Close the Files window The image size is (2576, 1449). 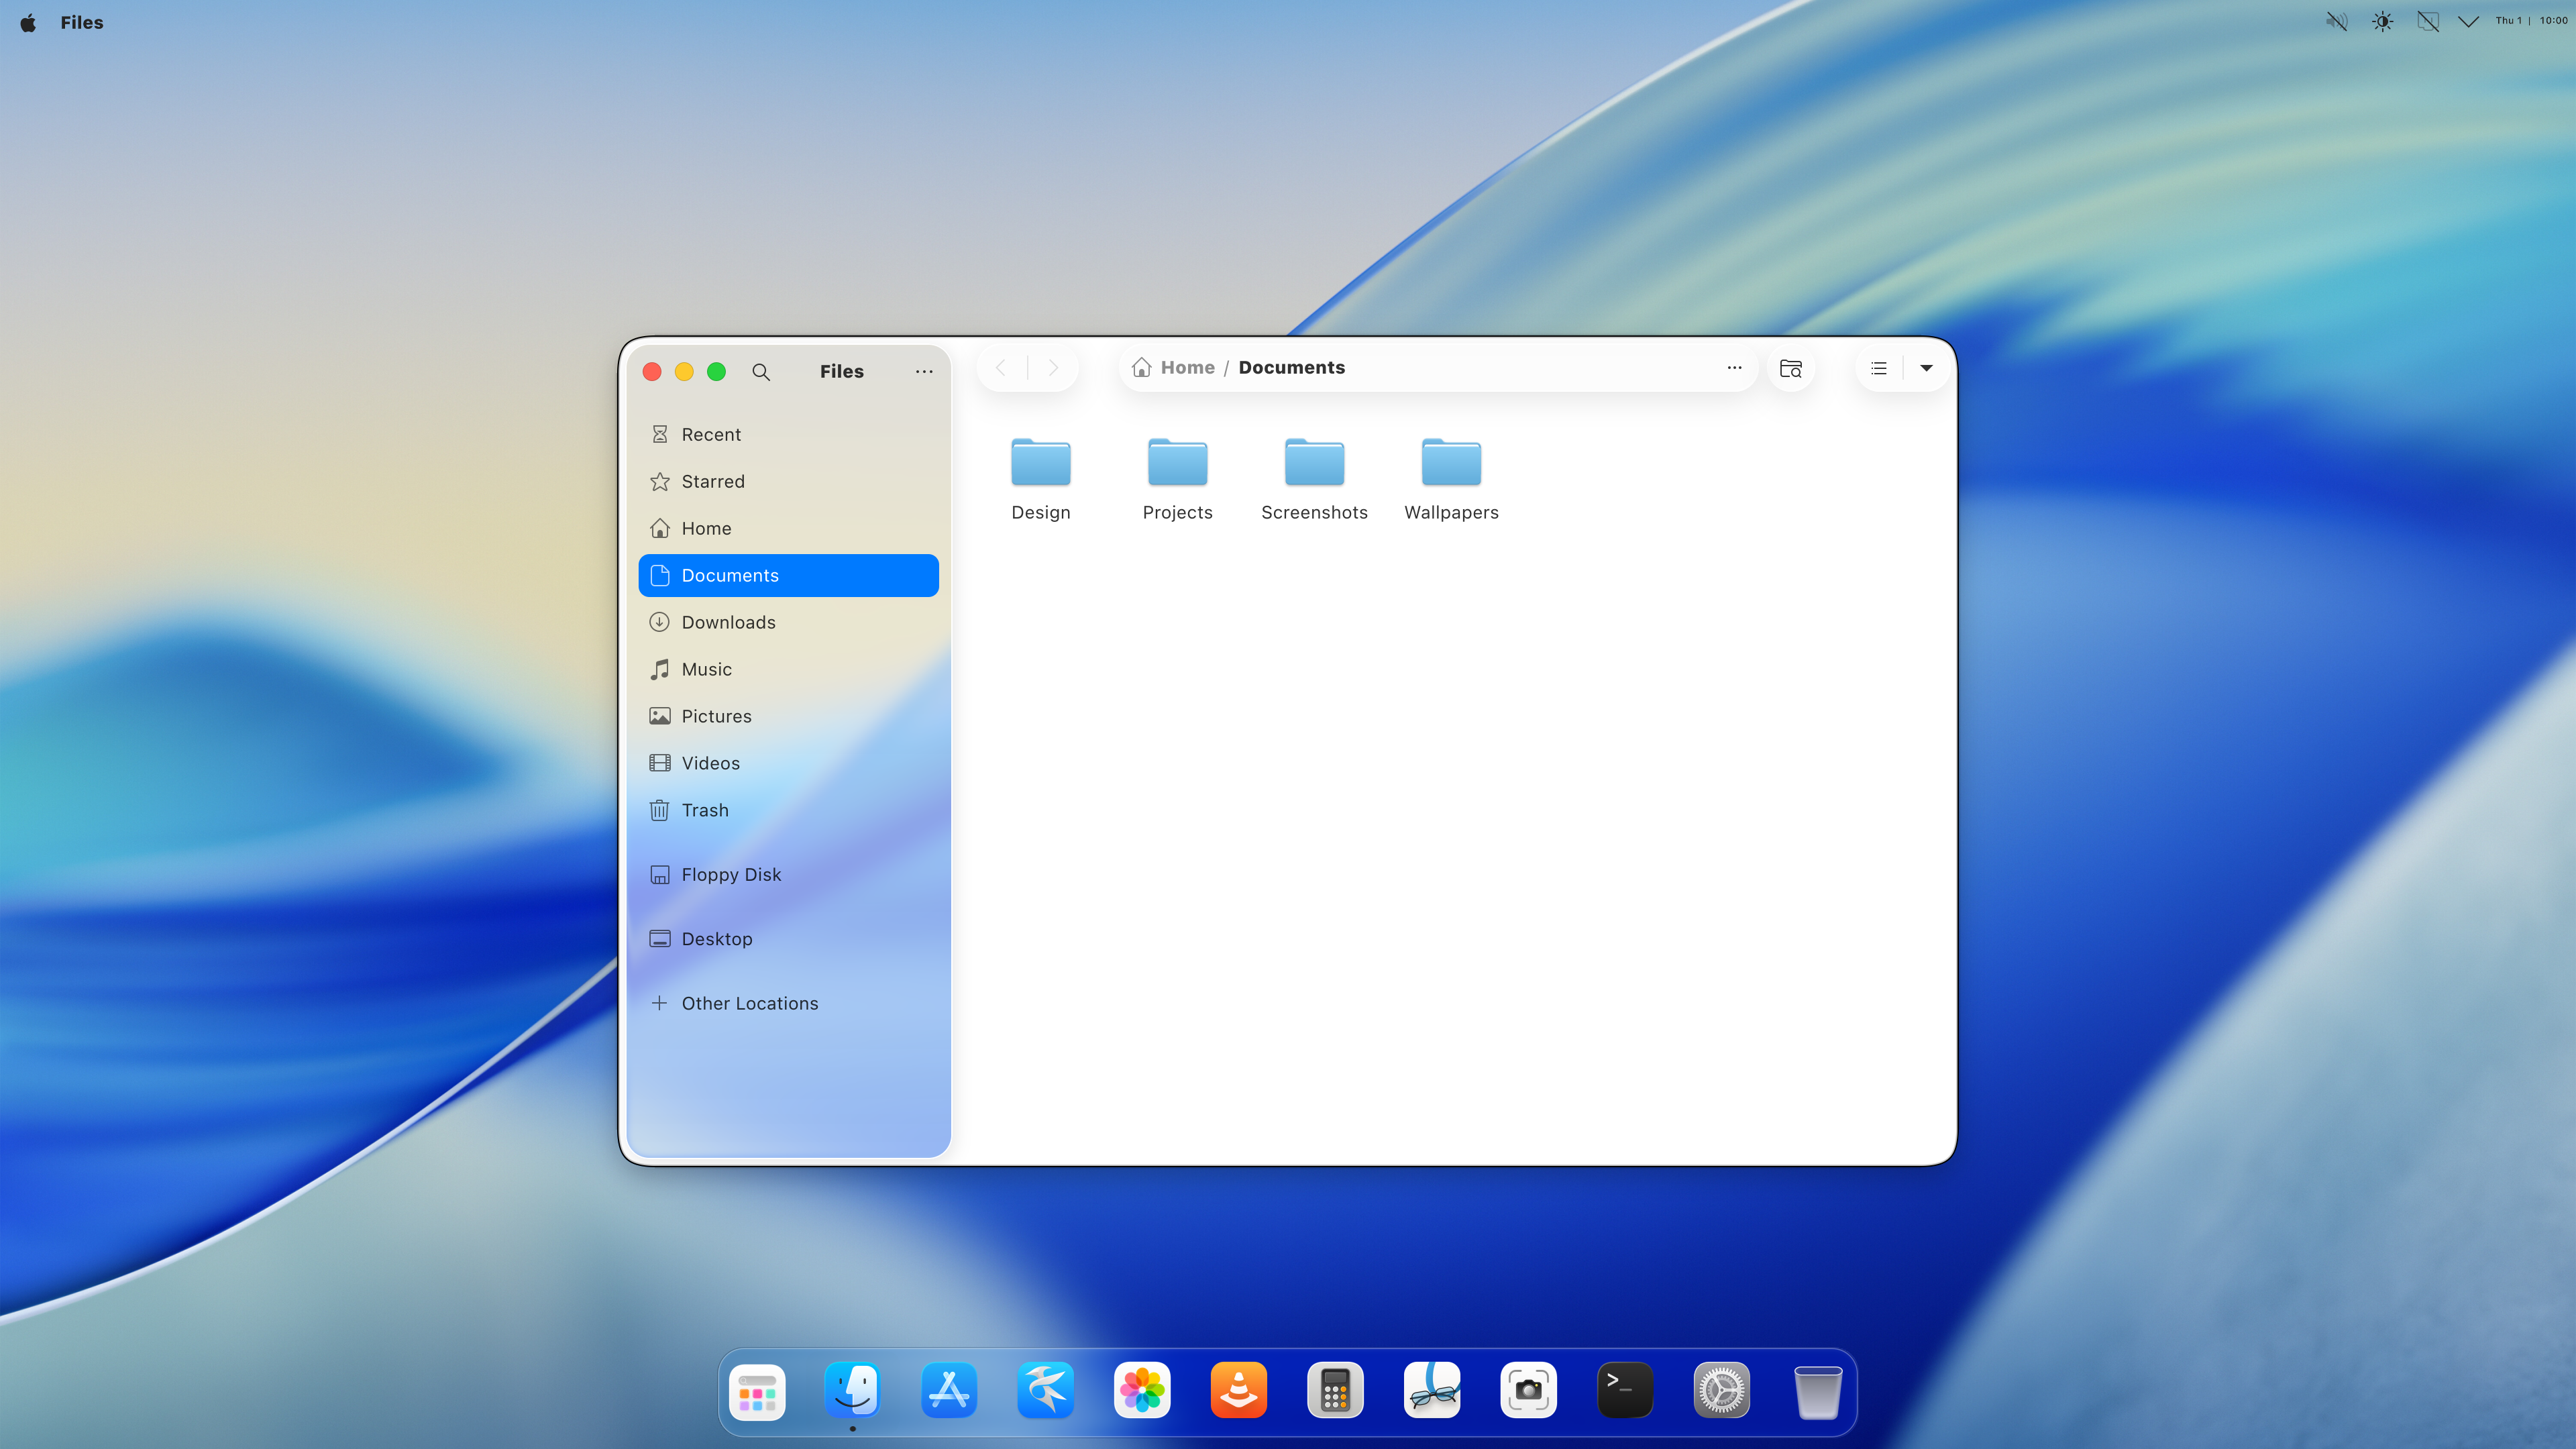pyautogui.click(x=652, y=372)
